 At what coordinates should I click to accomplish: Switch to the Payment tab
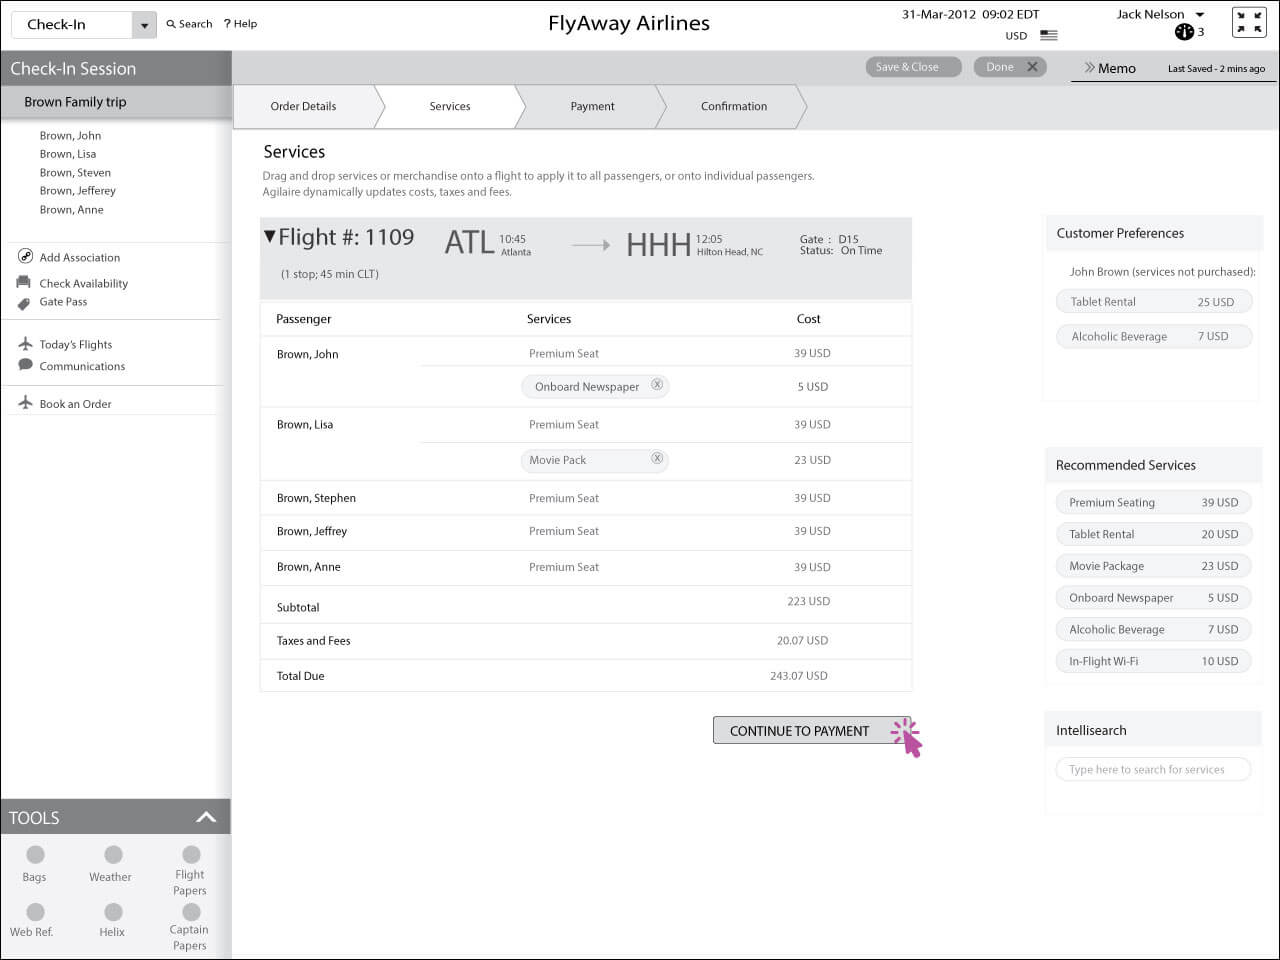(x=592, y=106)
